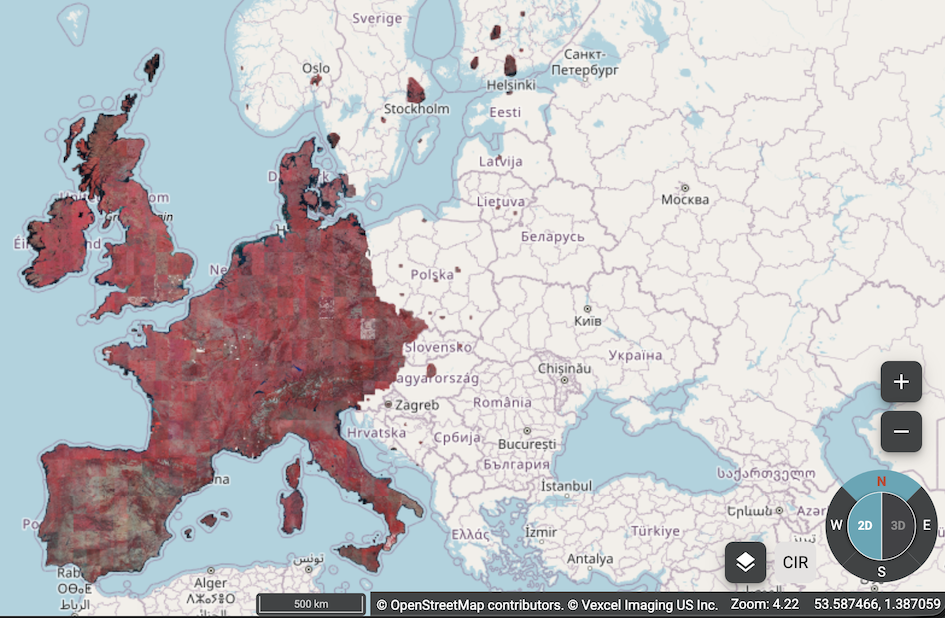Image resolution: width=945 pixels, height=618 pixels.
Task: Click the Stockholm city label
Action: tap(416, 109)
